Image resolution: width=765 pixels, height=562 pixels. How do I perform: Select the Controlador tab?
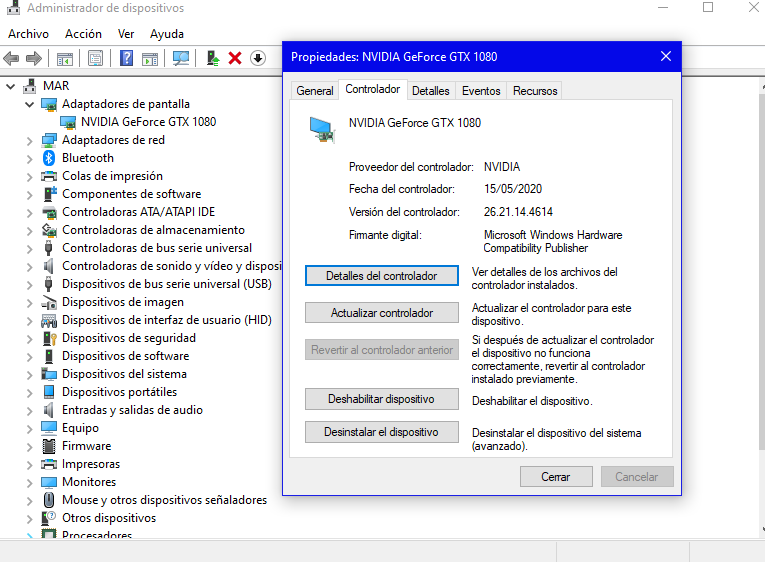pyautogui.click(x=373, y=89)
